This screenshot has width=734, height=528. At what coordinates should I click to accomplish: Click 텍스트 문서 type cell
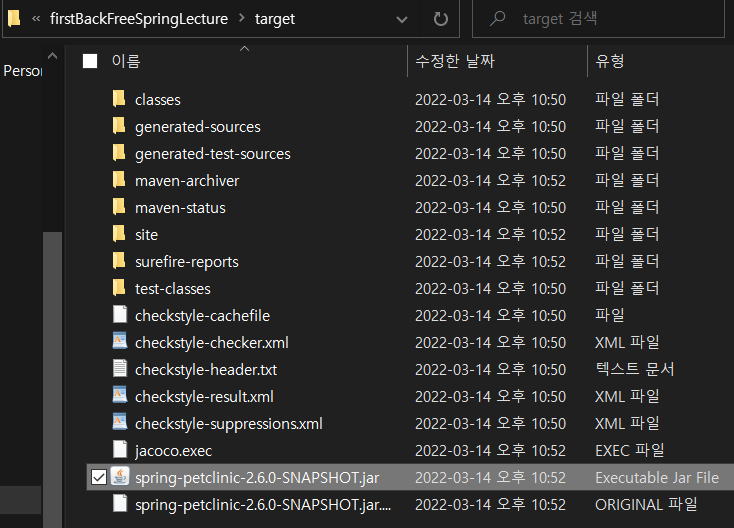pyautogui.click(x=634, y=369)
